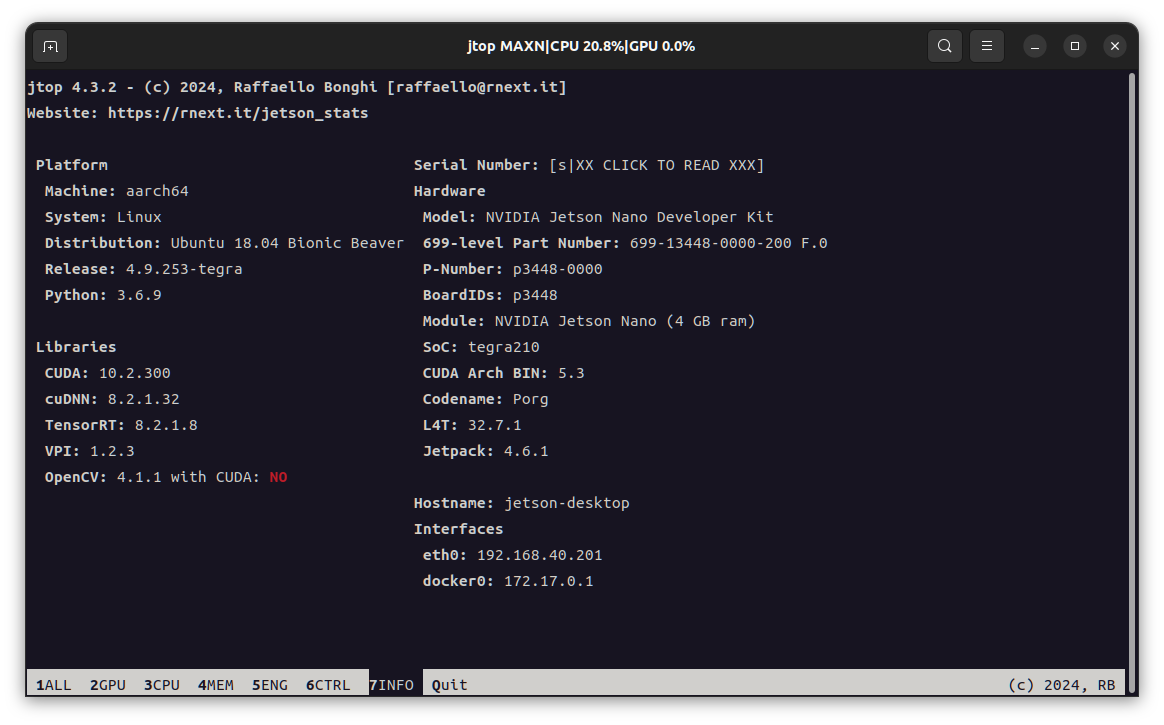Click part number 699-13448-0000-200 F.0

tap(728, 243)
